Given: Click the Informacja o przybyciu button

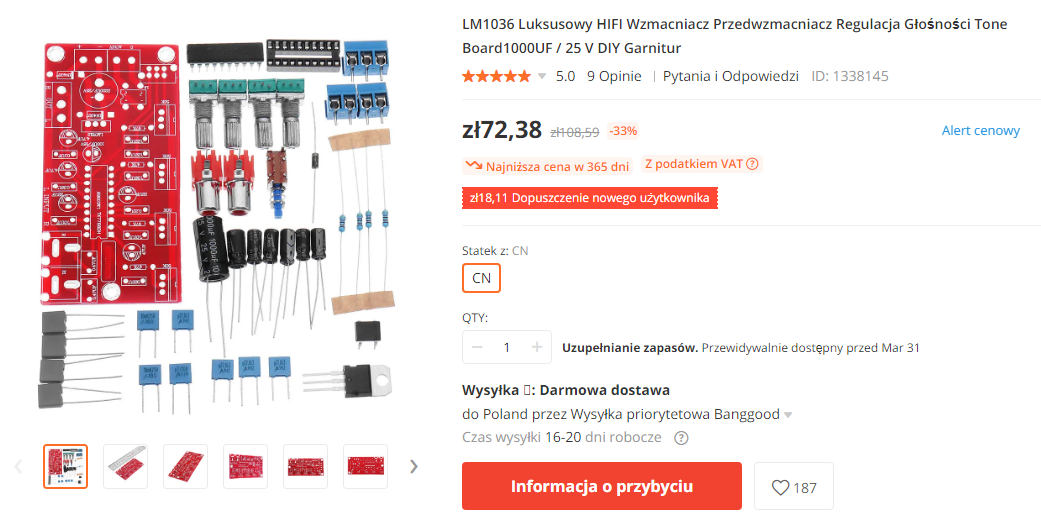Looking at the screenshot, I should (x=601, y=486).
